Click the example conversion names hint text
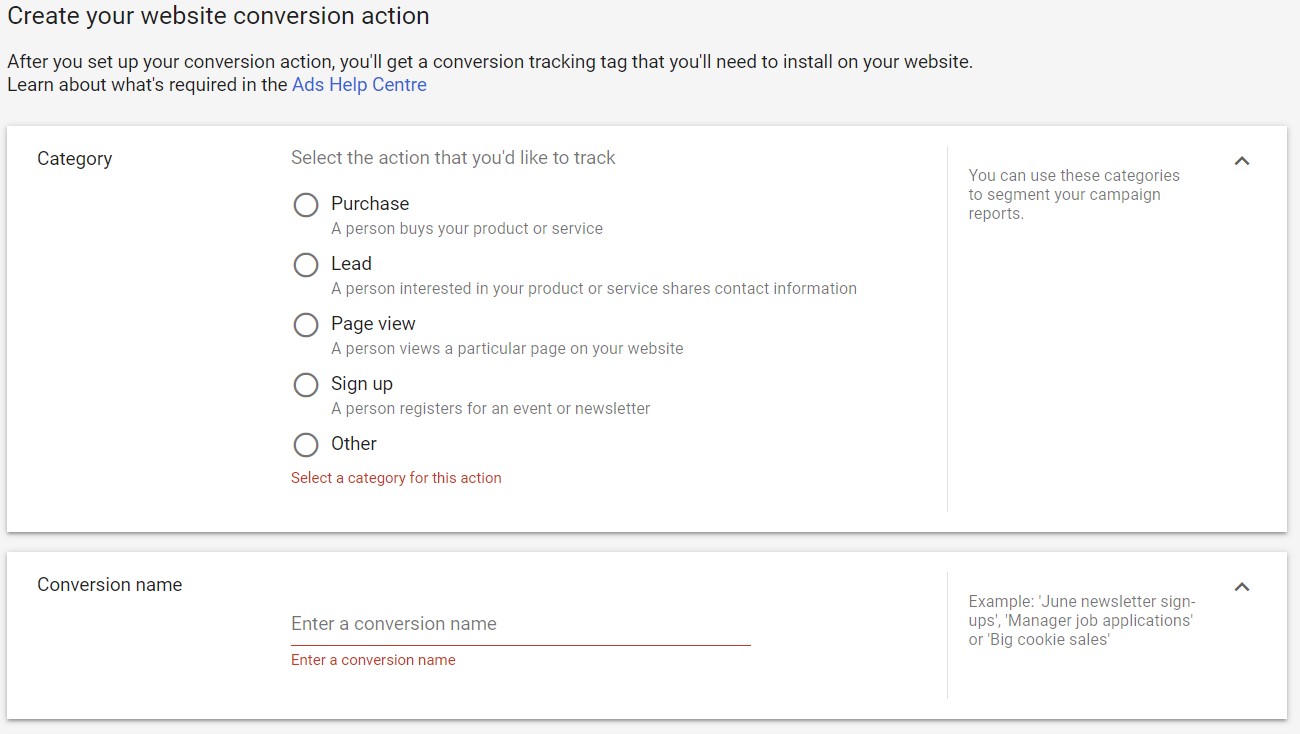The image size is (1300, 734). pos(1082,621)
